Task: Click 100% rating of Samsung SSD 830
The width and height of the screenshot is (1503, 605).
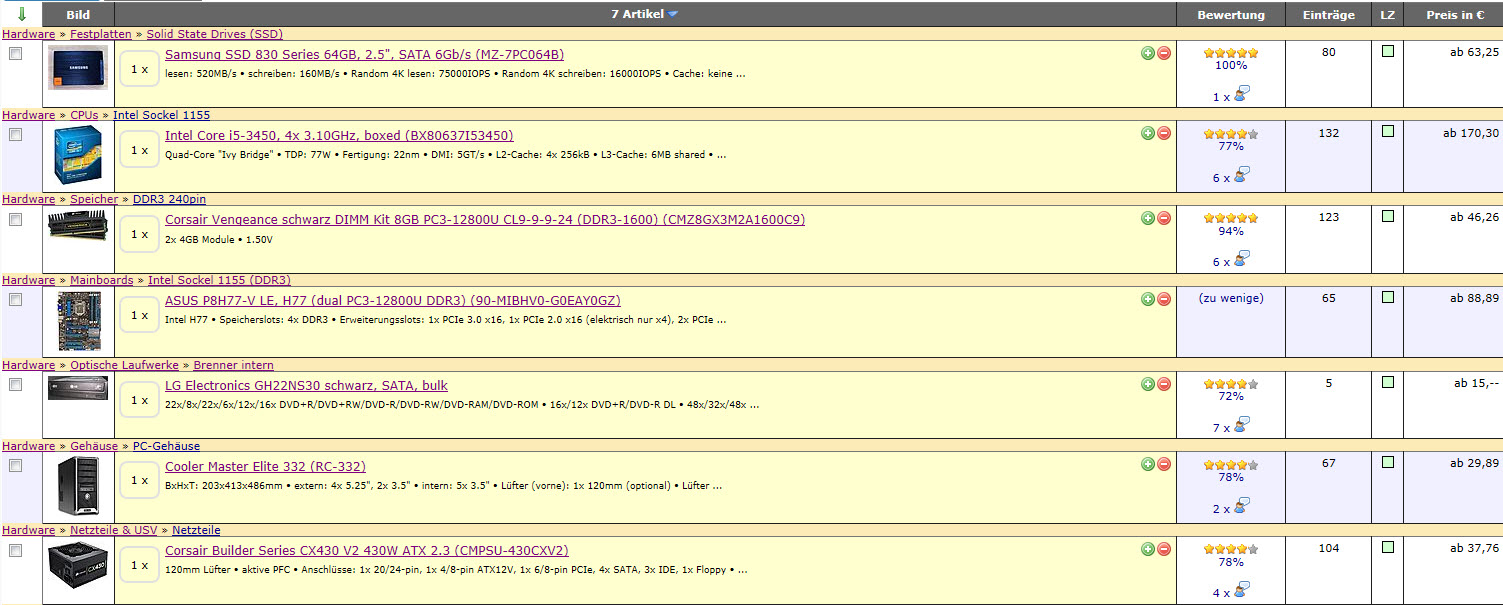Action: [1231, 65]
